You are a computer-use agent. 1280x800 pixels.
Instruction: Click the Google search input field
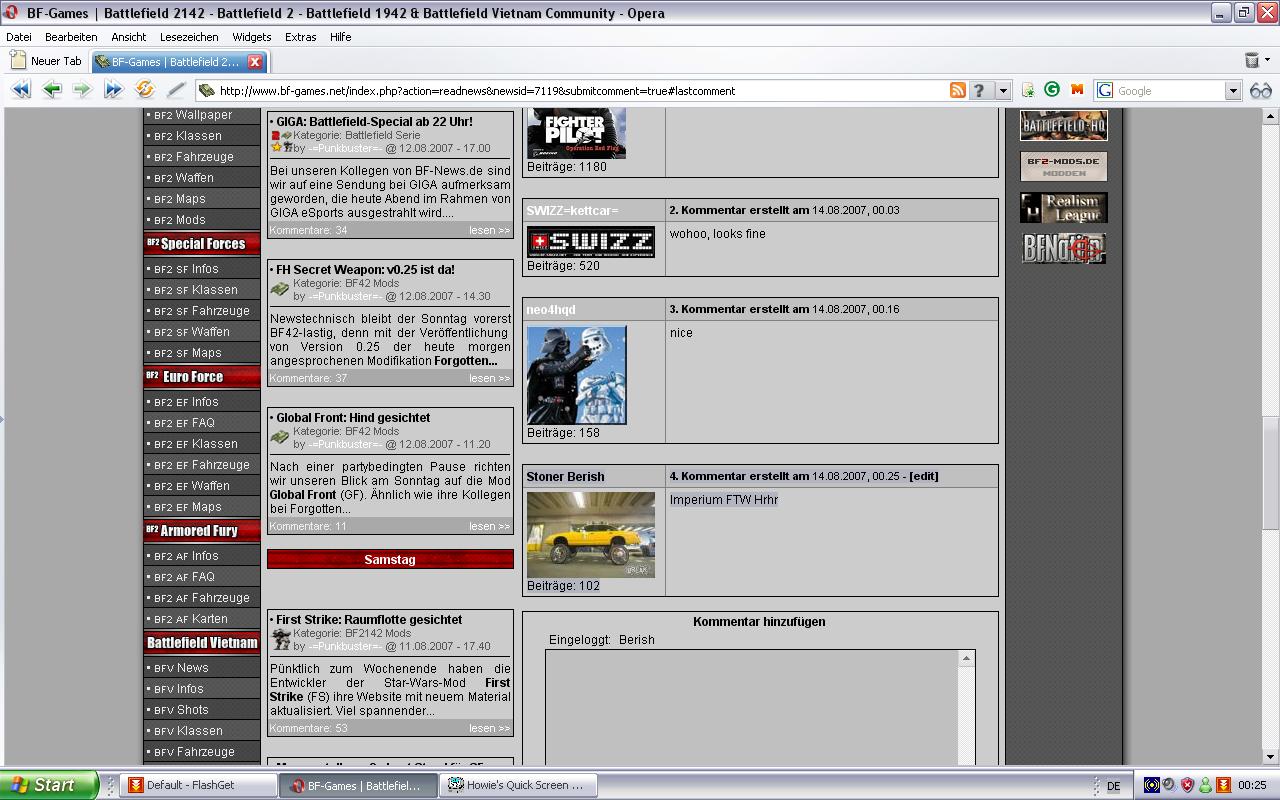click(1168, 90)
